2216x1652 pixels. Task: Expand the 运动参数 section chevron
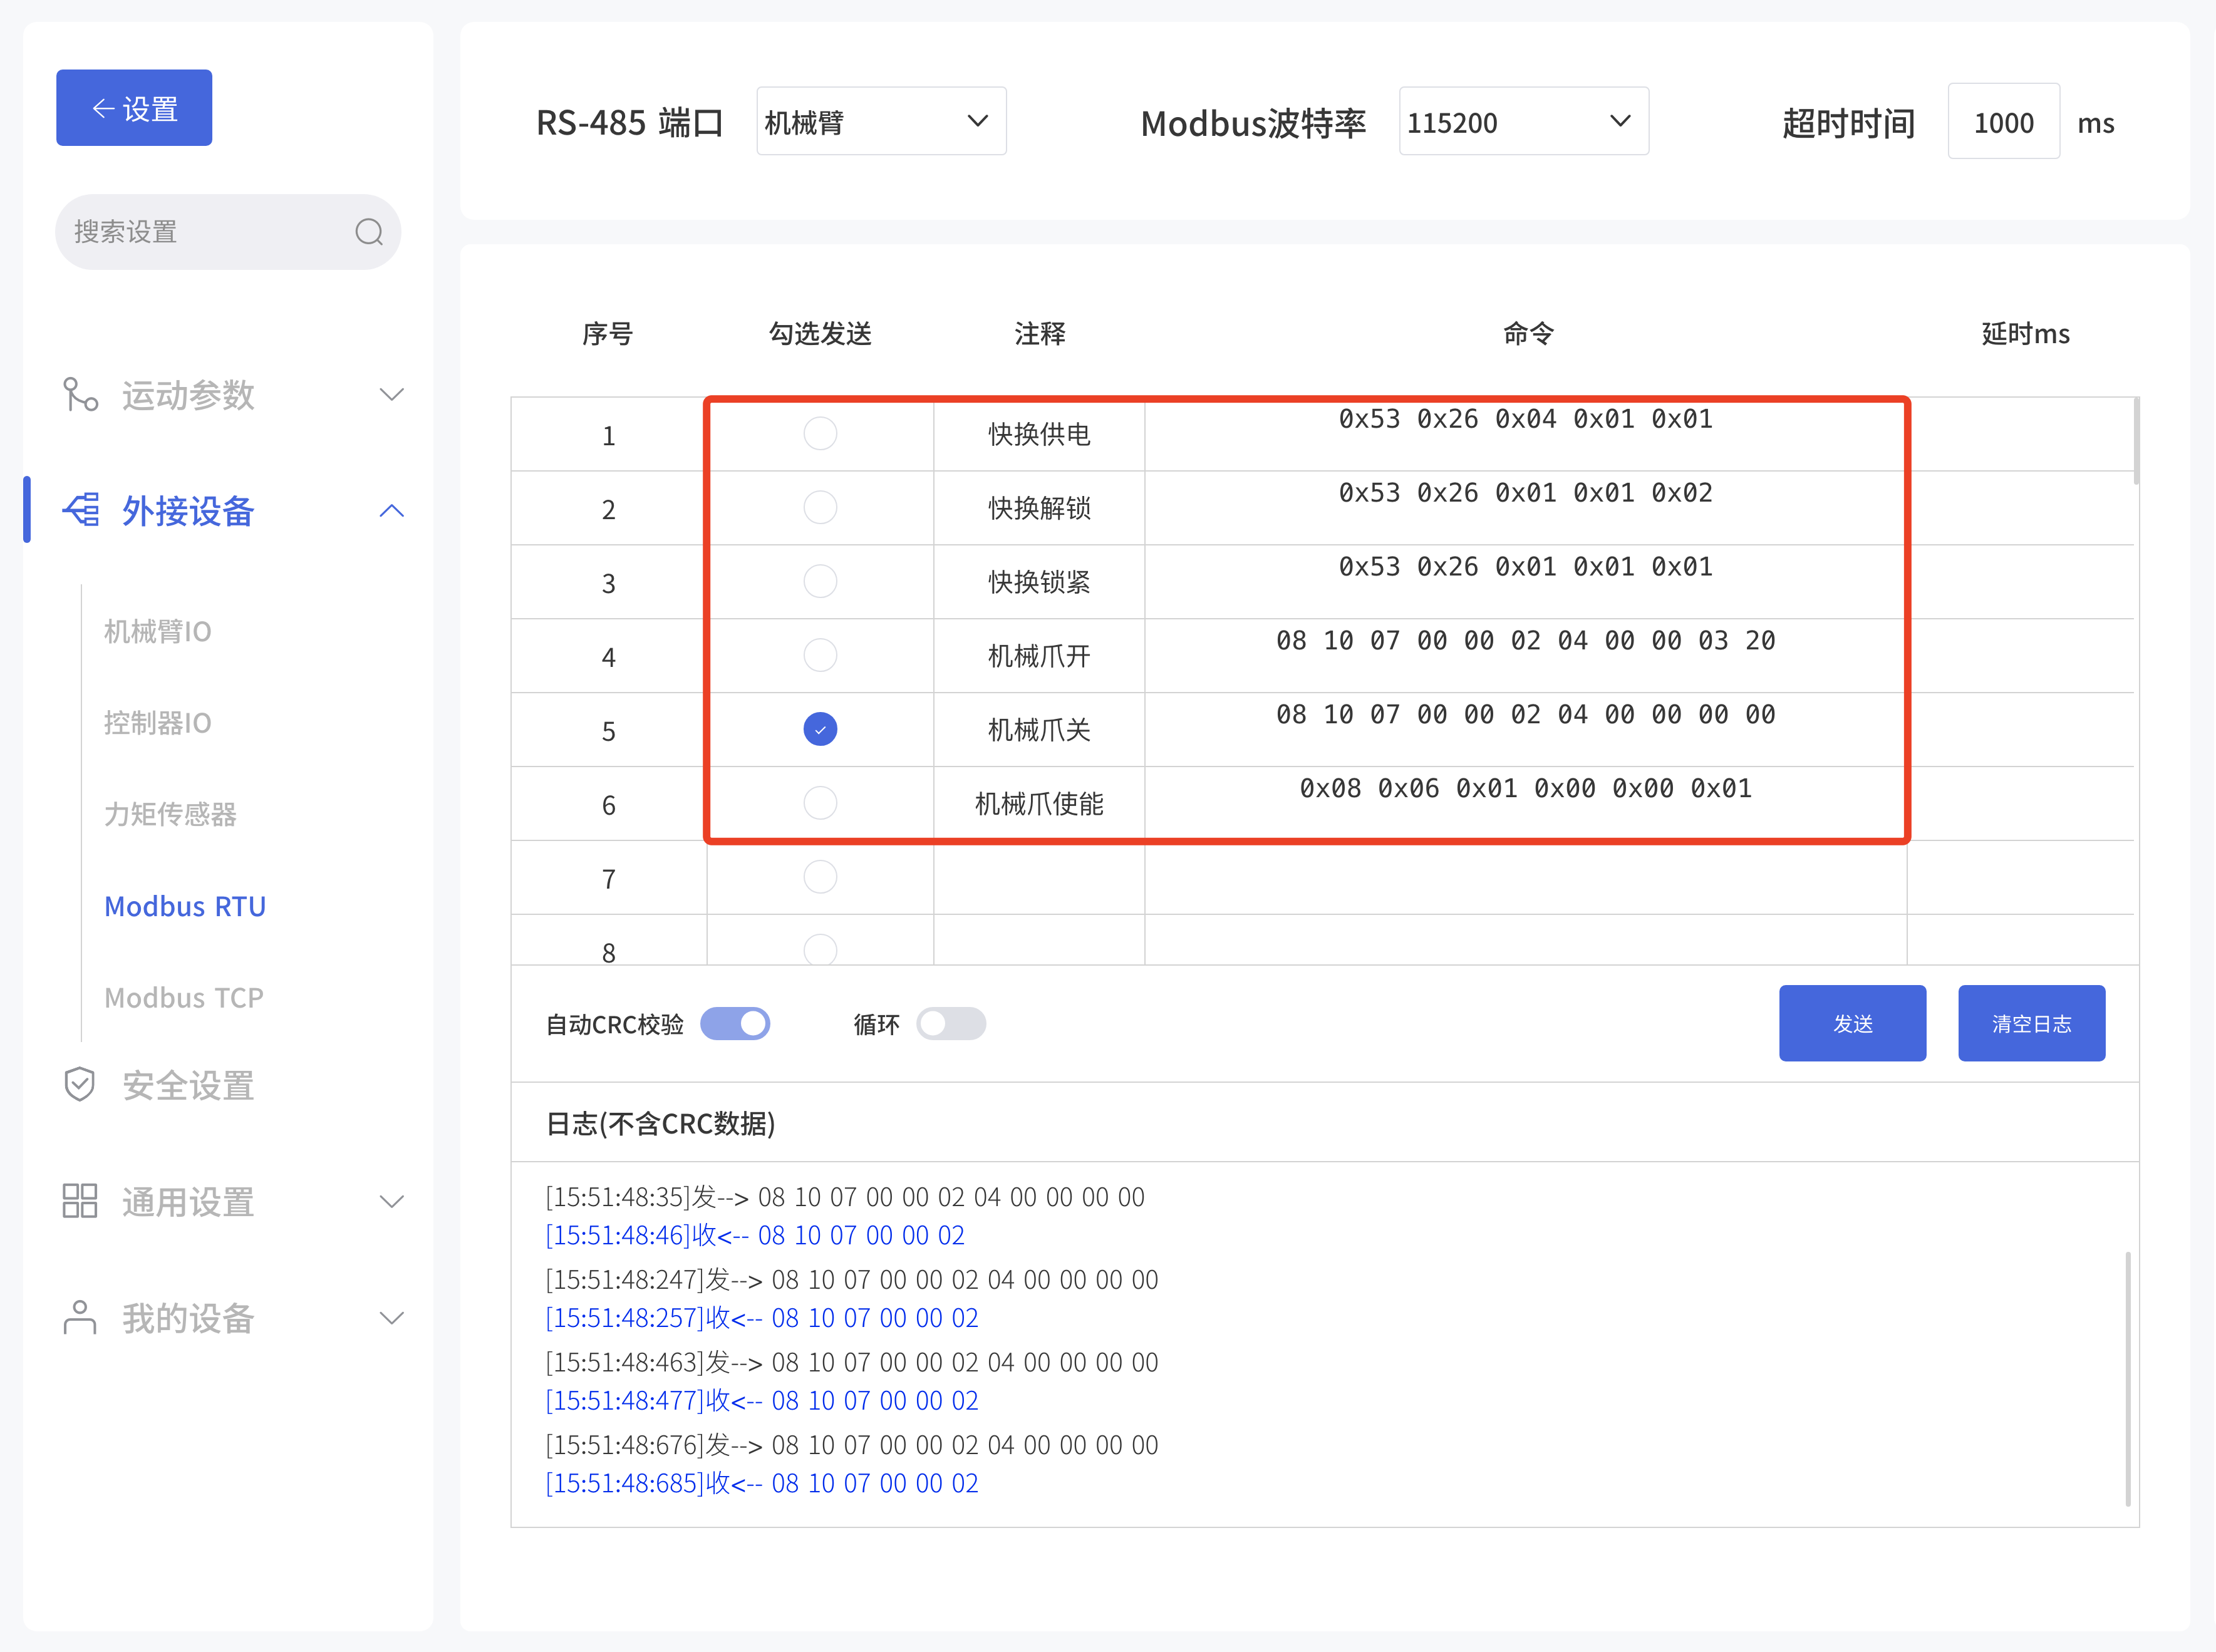coord(392,394)
